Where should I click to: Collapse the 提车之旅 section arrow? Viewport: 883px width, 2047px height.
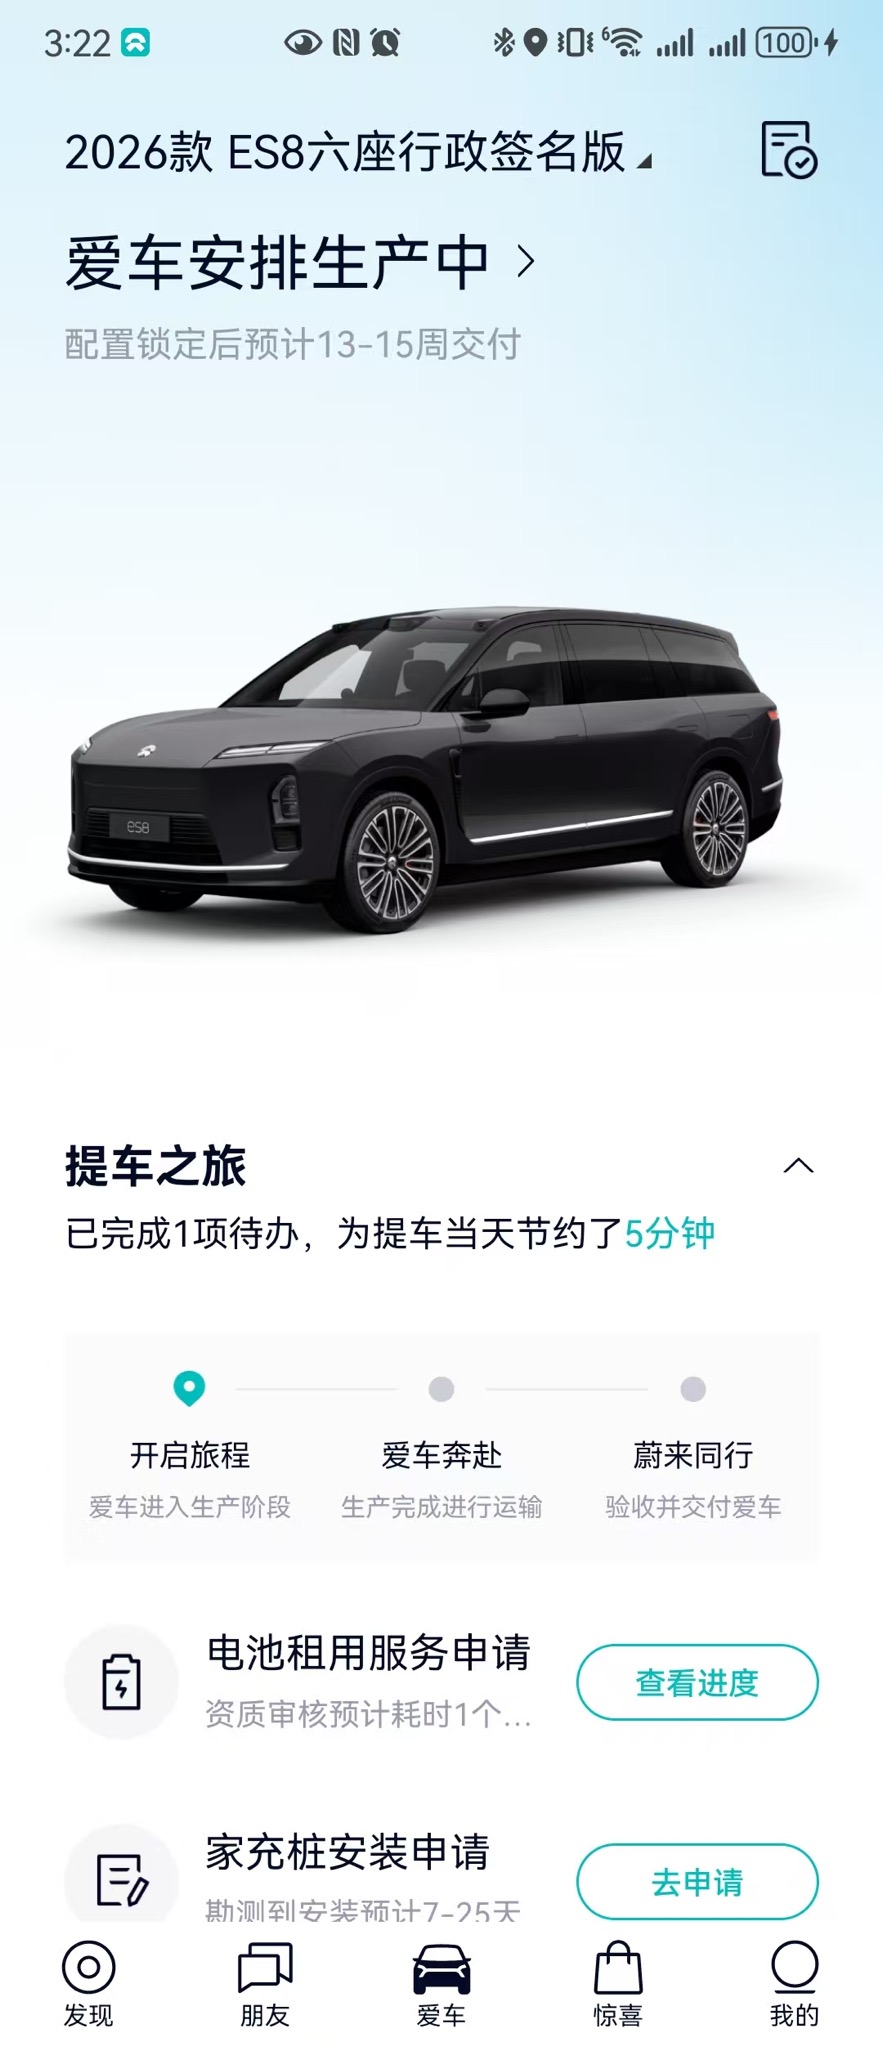(x=798, y=1166)
